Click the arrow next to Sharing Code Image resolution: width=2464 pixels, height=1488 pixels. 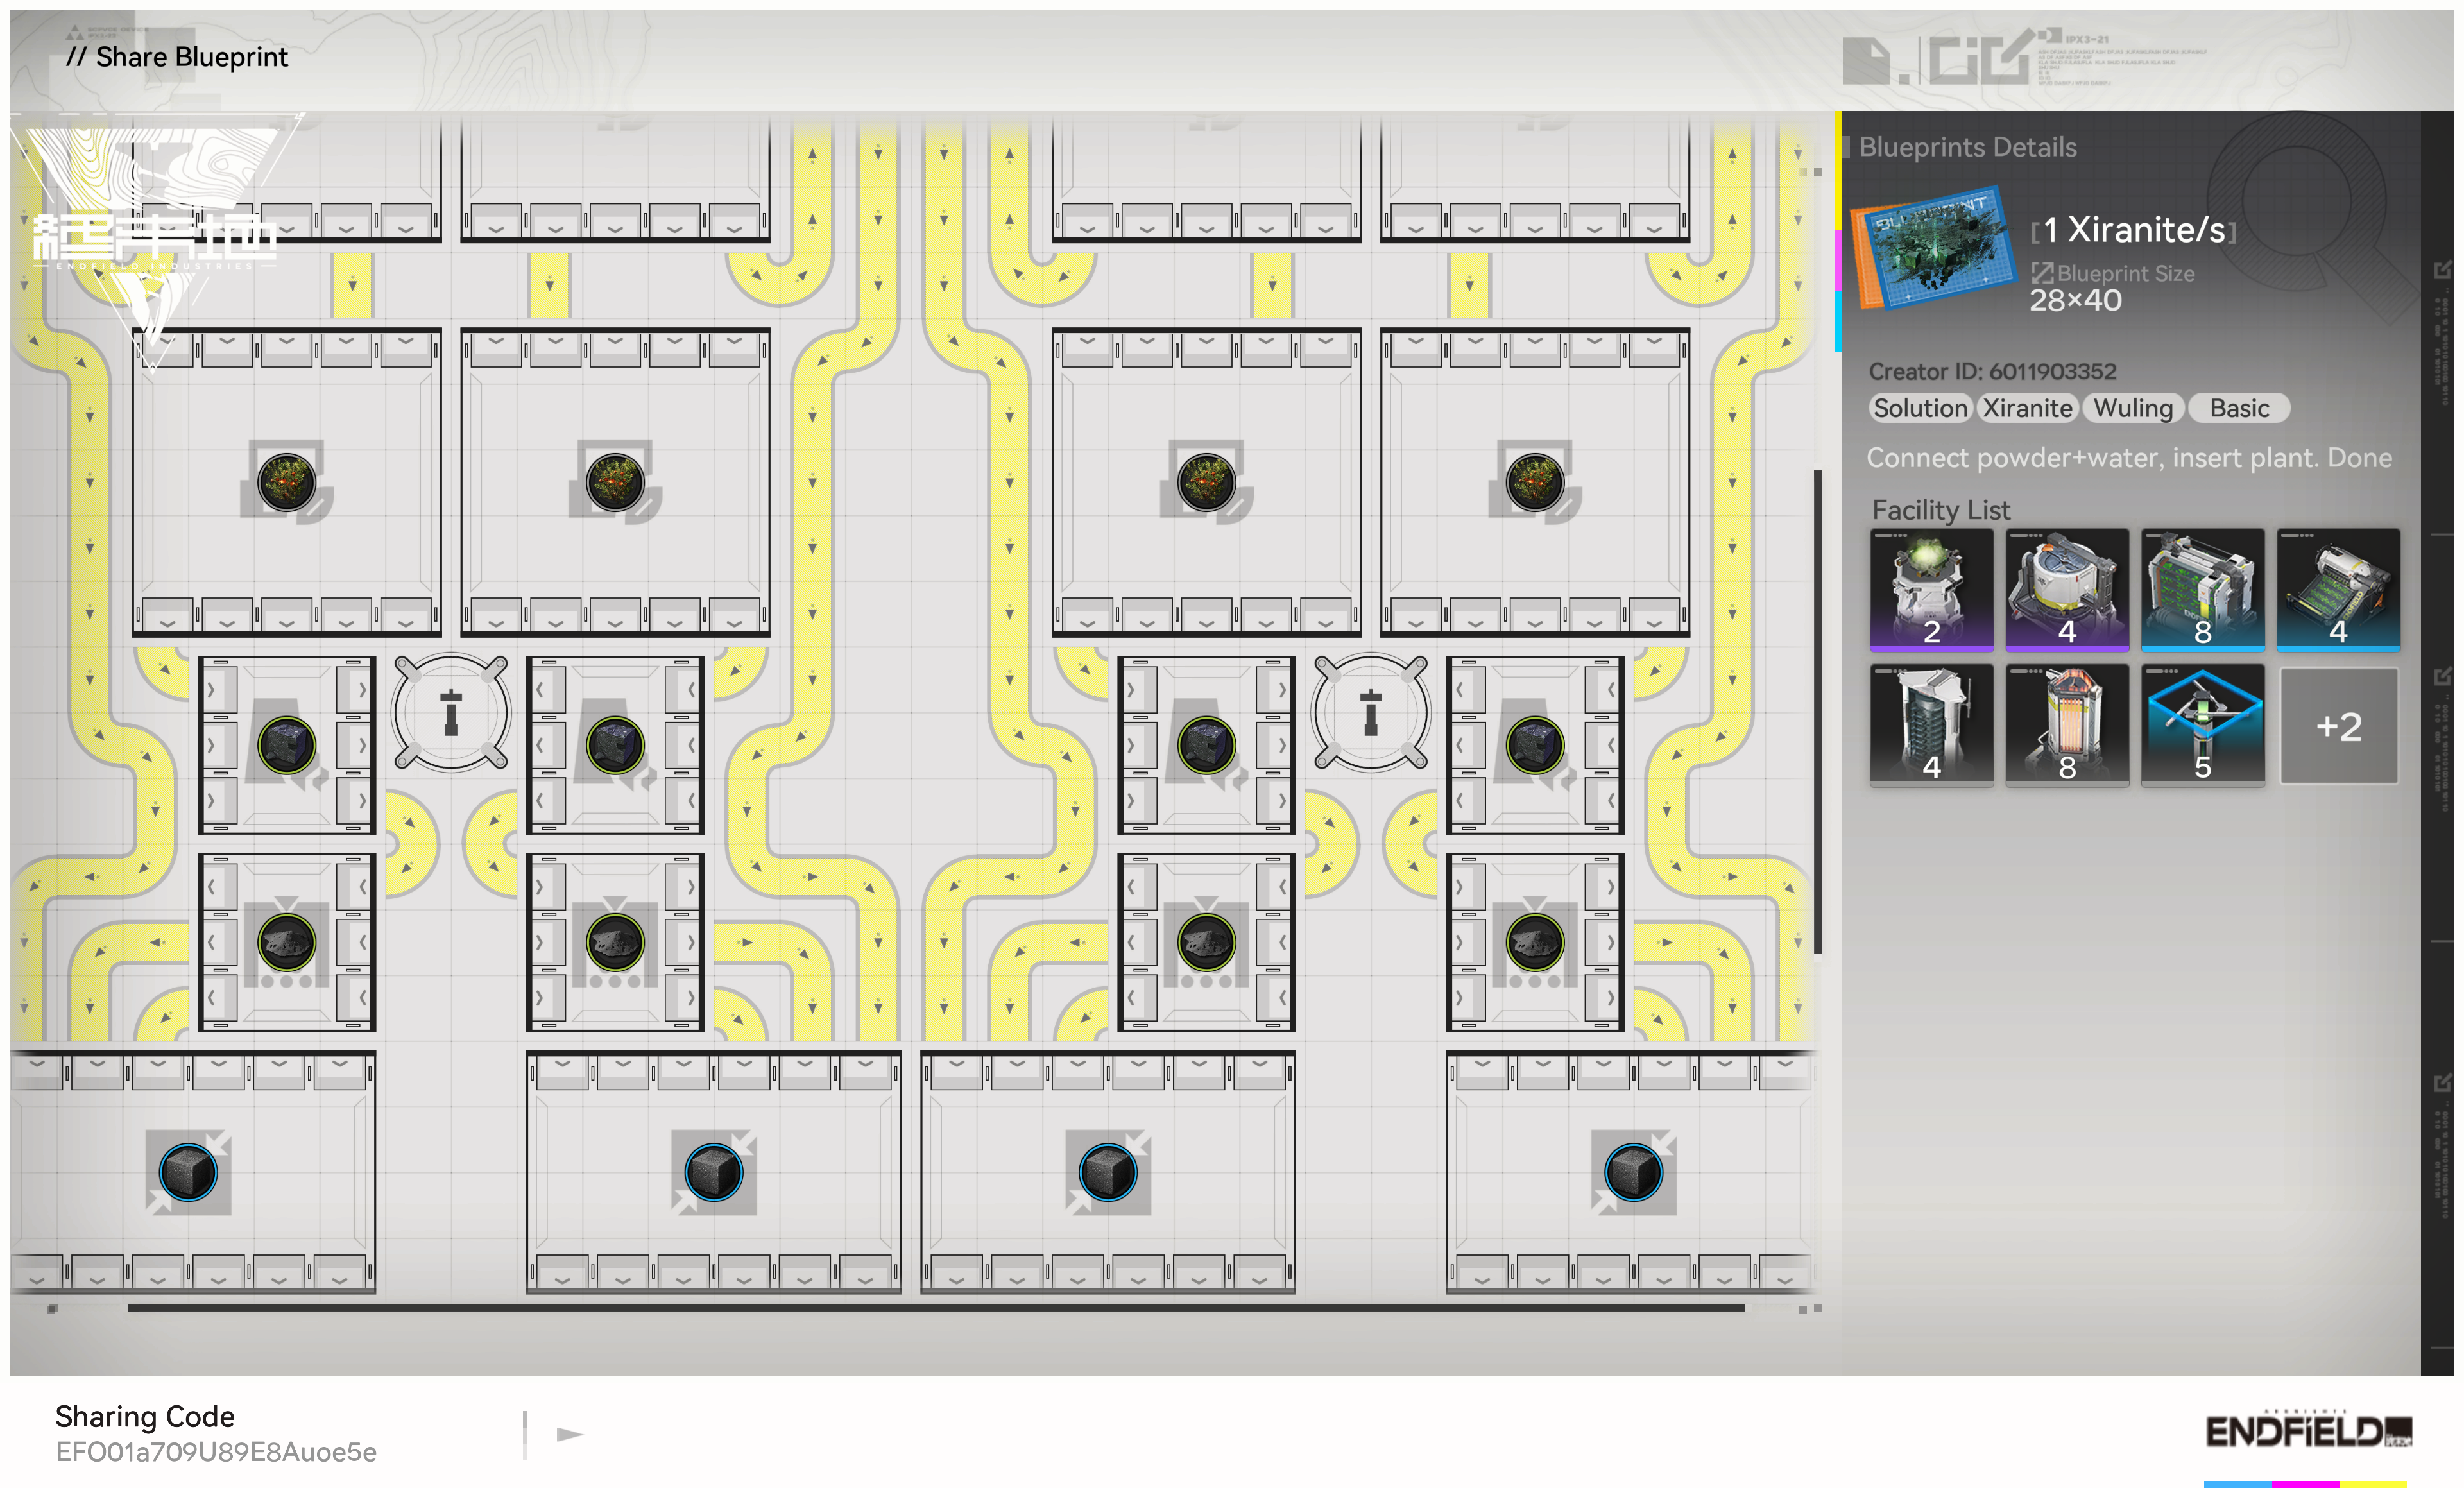[x=569, y=1434]
